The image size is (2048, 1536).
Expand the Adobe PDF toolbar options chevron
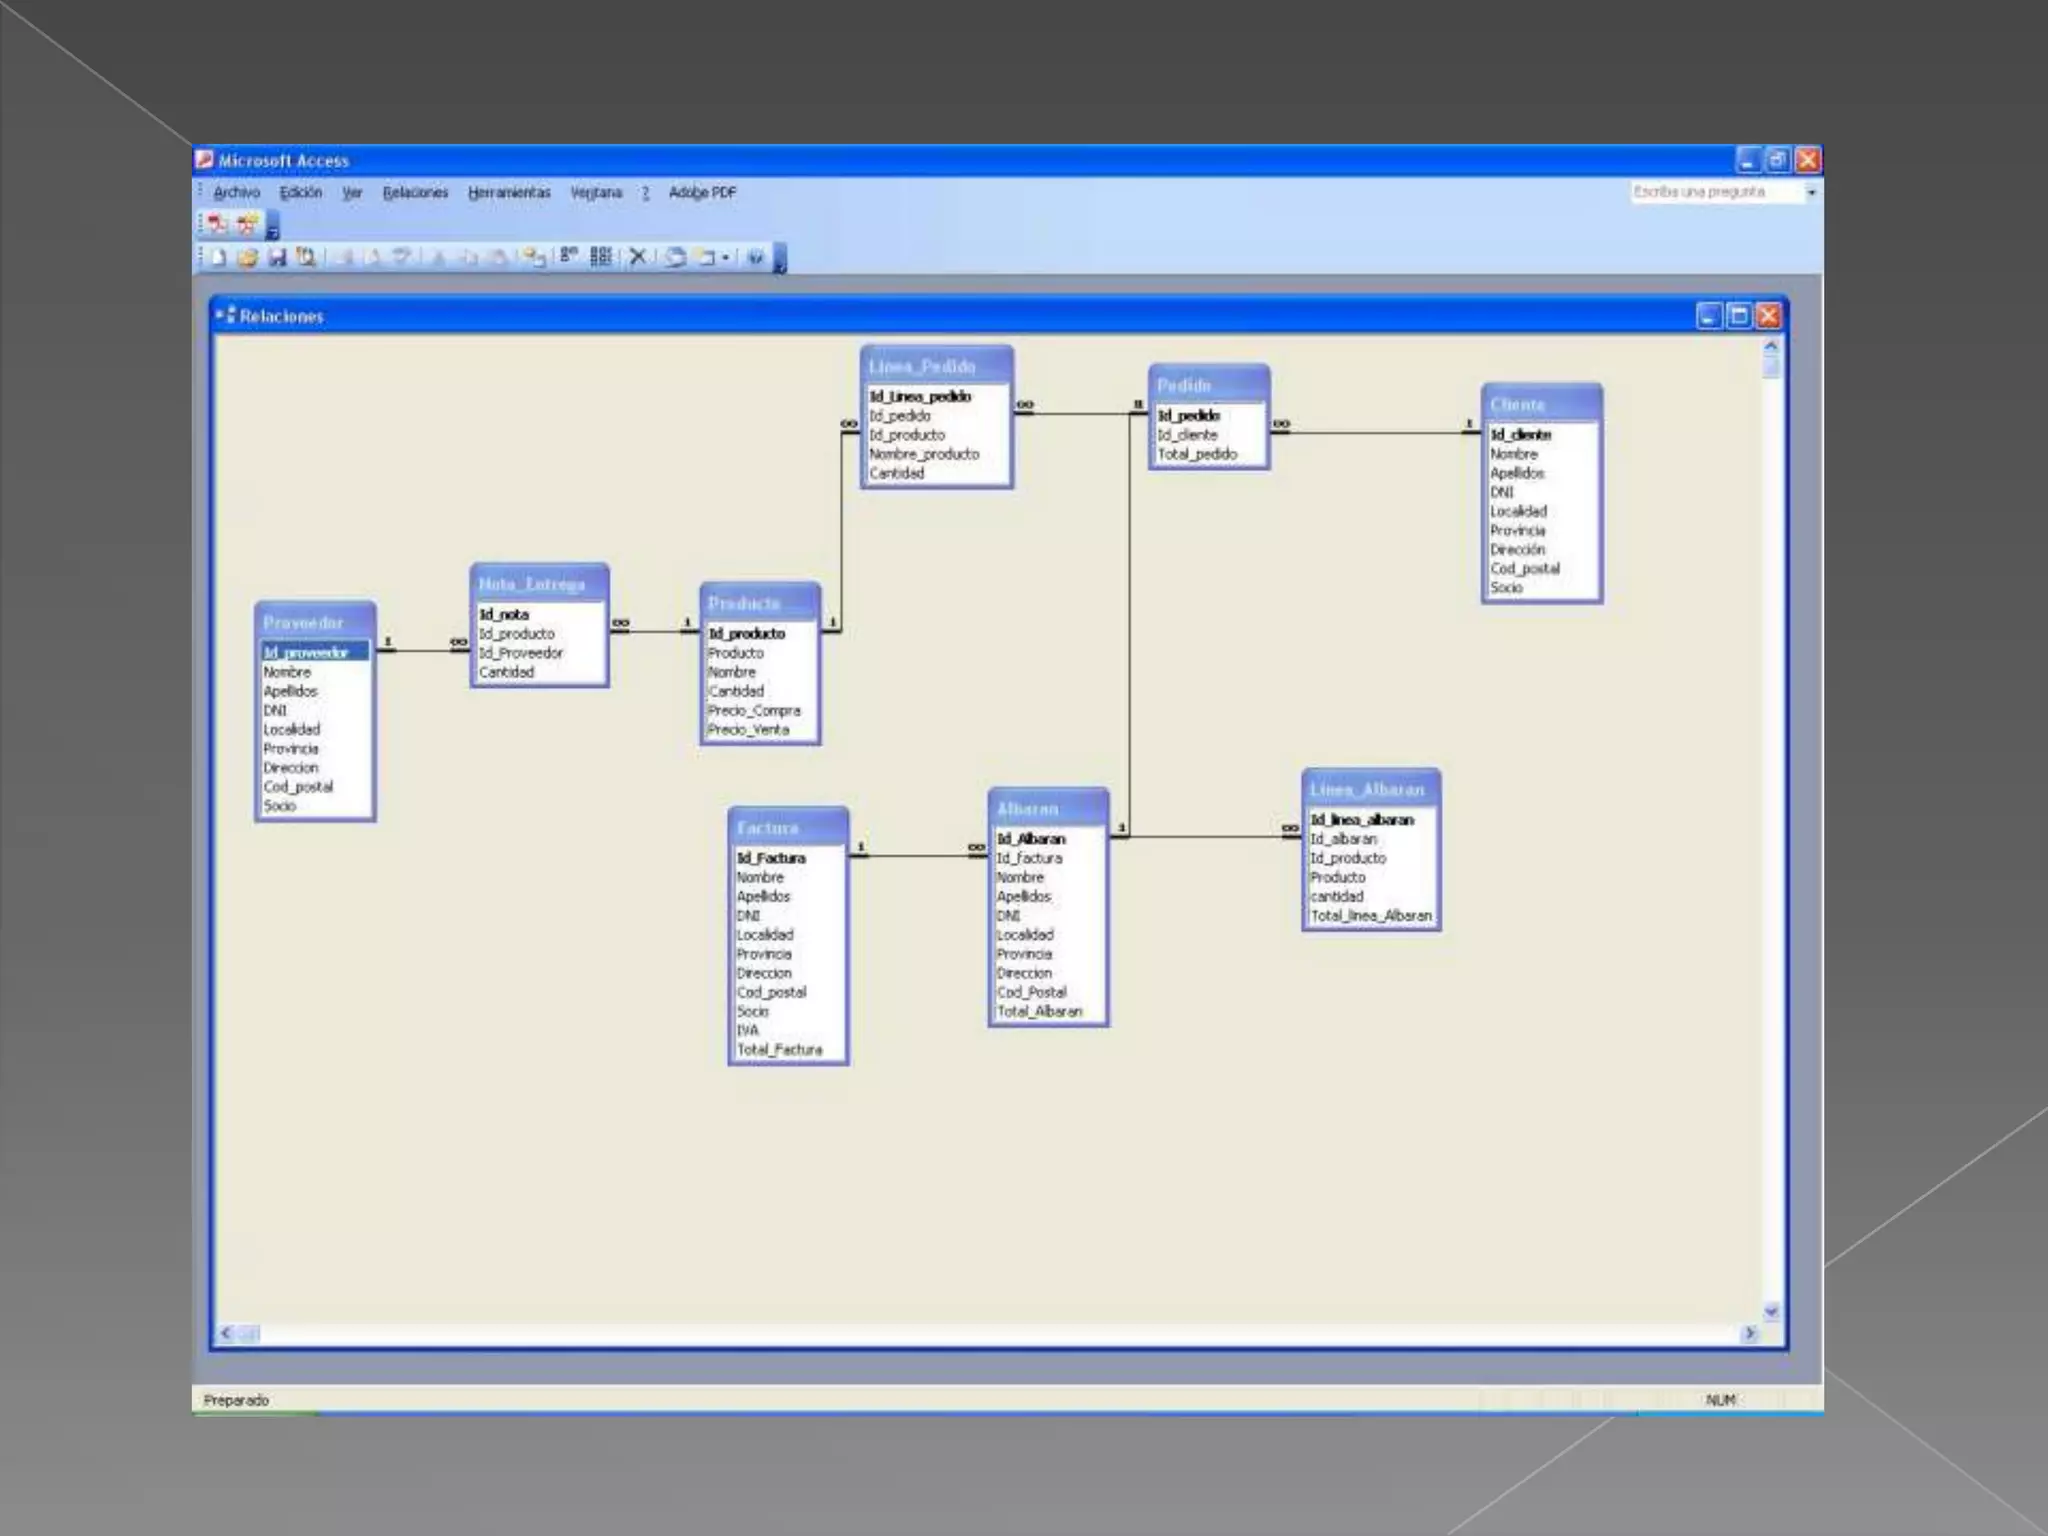coord(273,227)
